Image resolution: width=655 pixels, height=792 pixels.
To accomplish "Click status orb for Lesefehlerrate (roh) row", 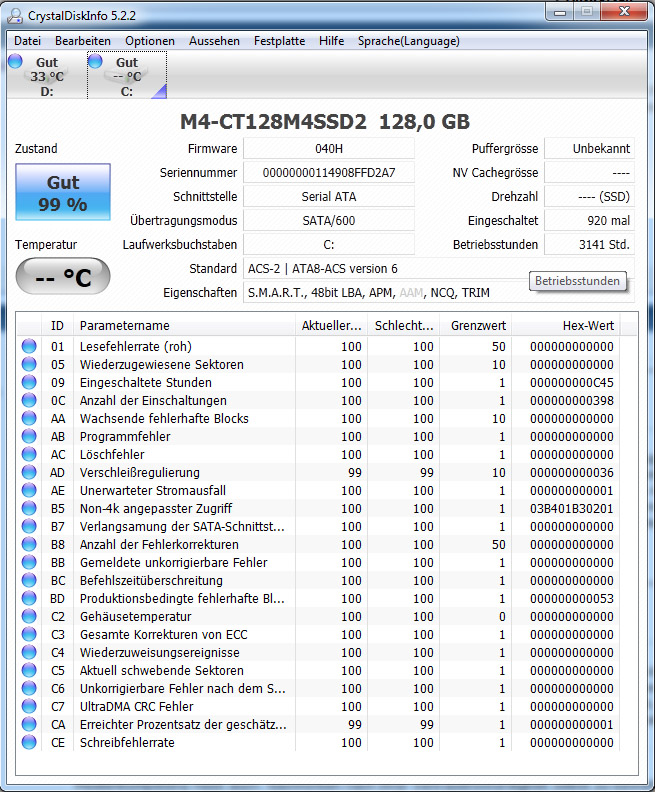I will [29, 346].
